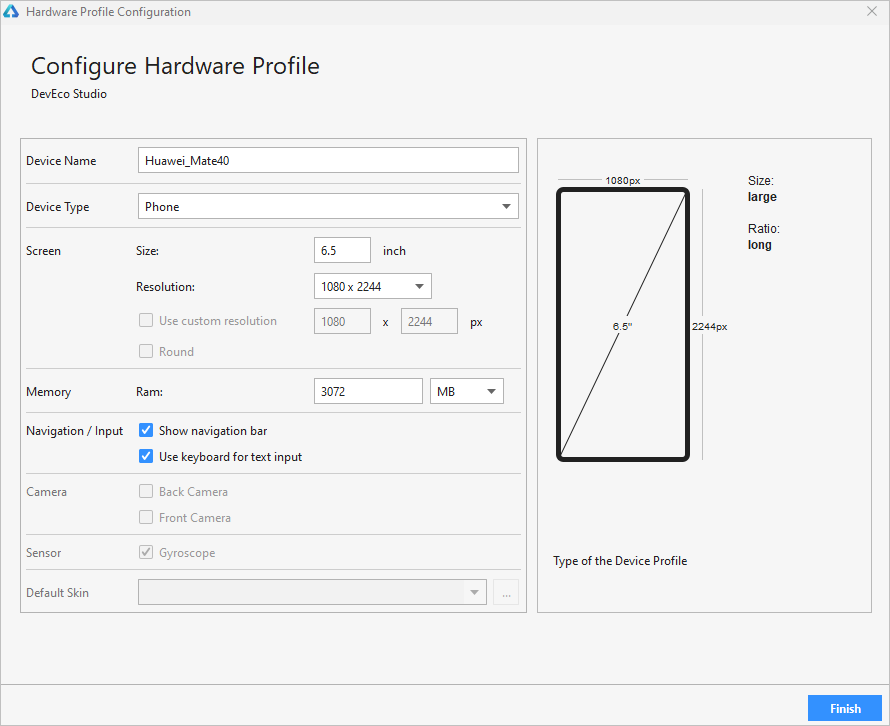Viewport: 890px width, 726px height.
Task: Disable Use keyboard for text input
Action: coord(146,457)
